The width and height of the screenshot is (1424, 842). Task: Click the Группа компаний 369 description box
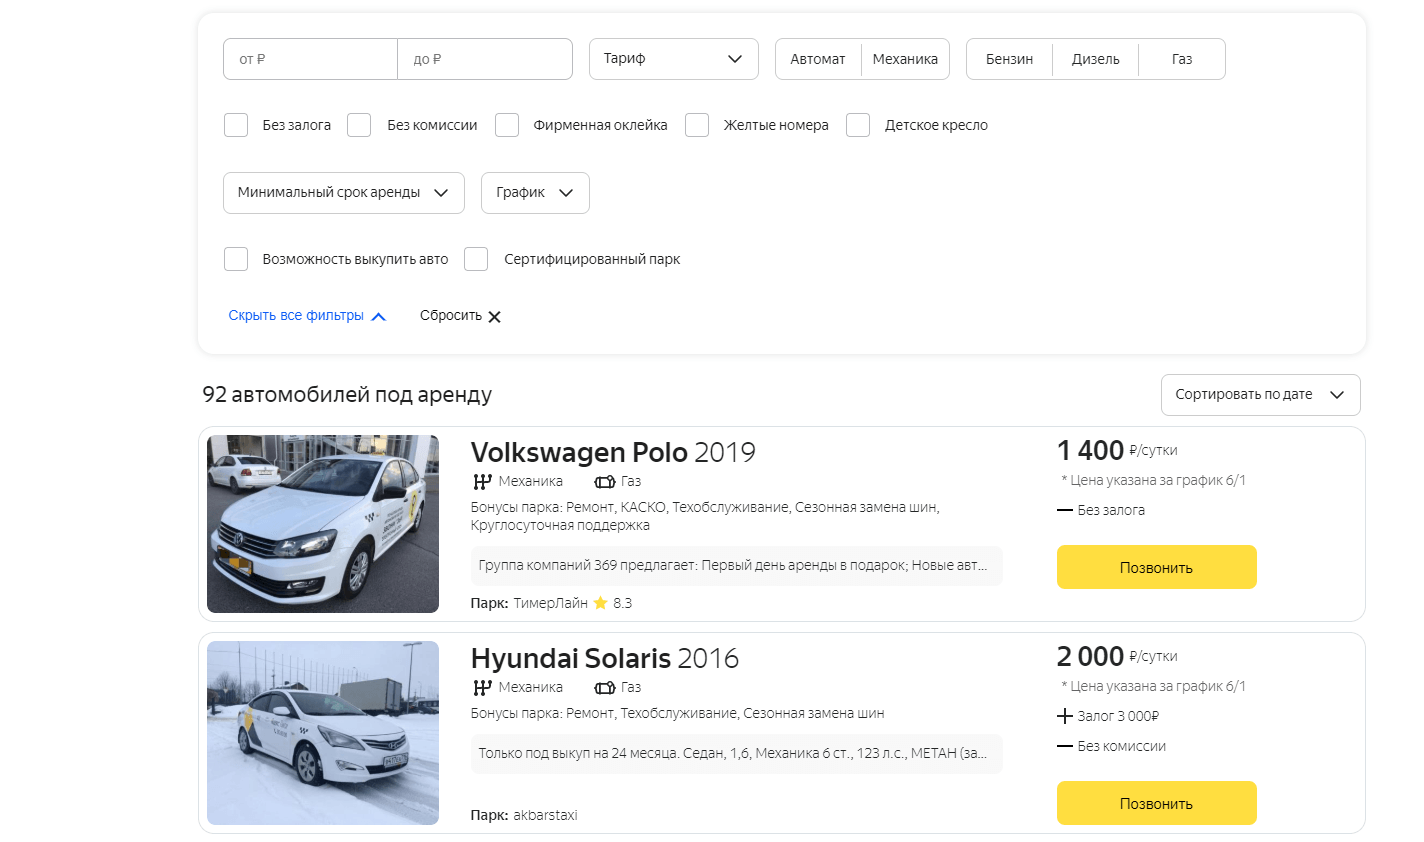737,565
